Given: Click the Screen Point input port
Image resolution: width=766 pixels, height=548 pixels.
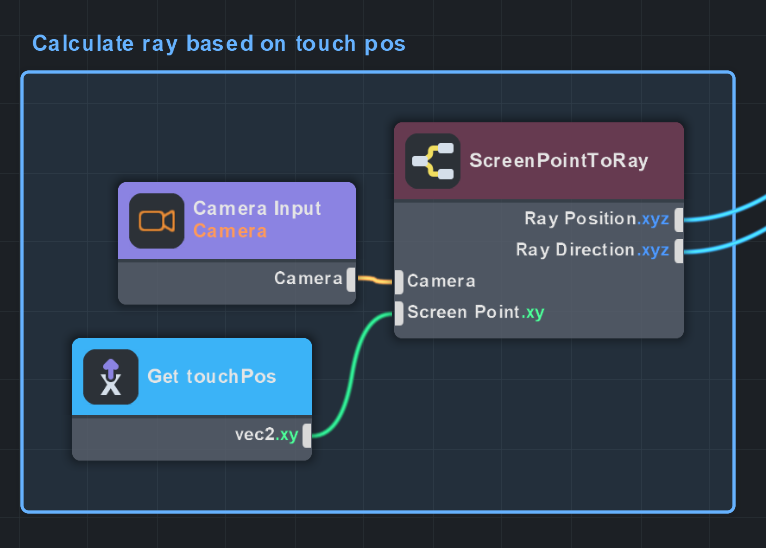Looking at the screenshot, I should [399, 313].
